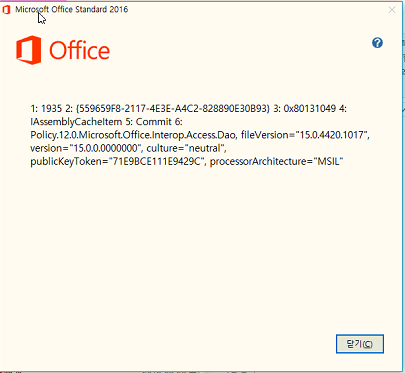Click the blue help question mark icon

377,43
